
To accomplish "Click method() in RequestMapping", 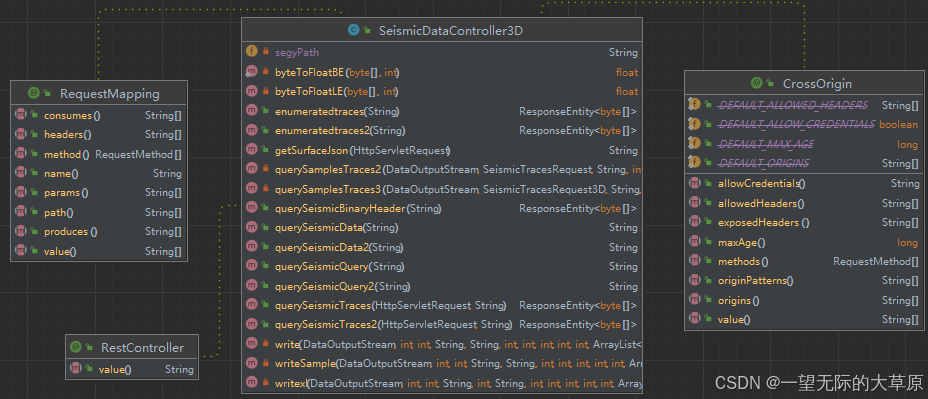I will (99, 154).
